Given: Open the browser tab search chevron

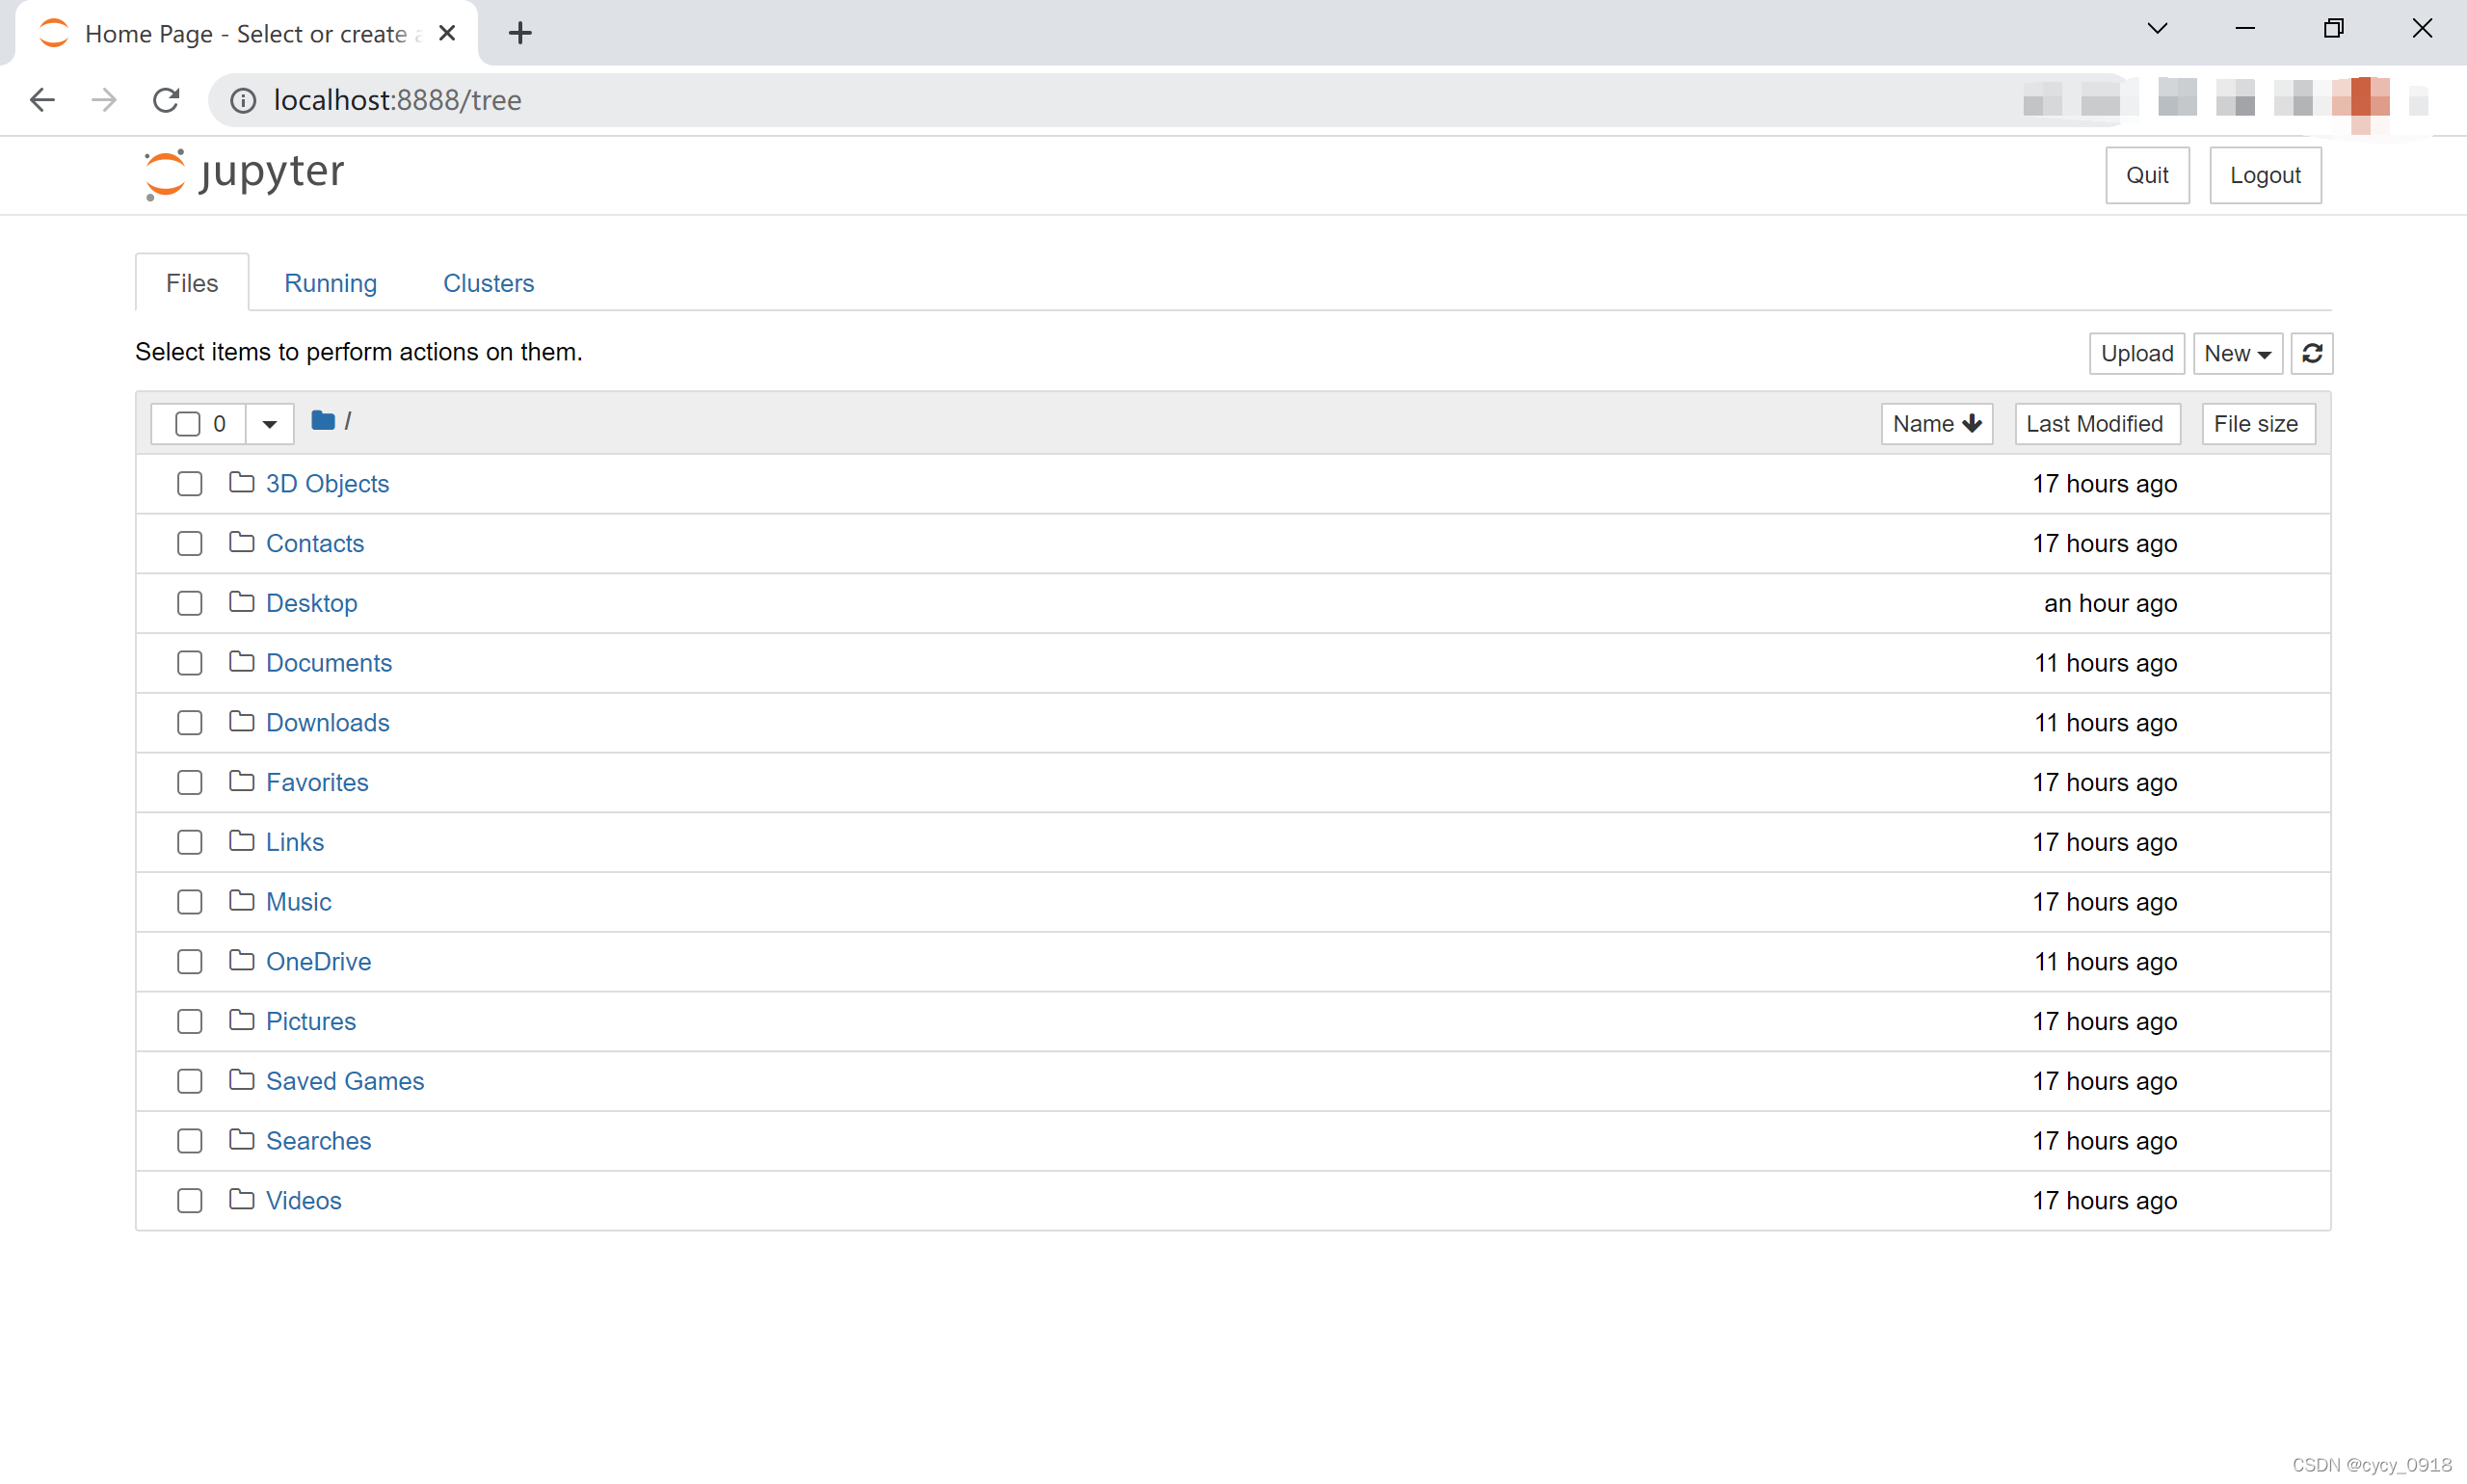Looking at the screenshot, I should click(2157, 29).
